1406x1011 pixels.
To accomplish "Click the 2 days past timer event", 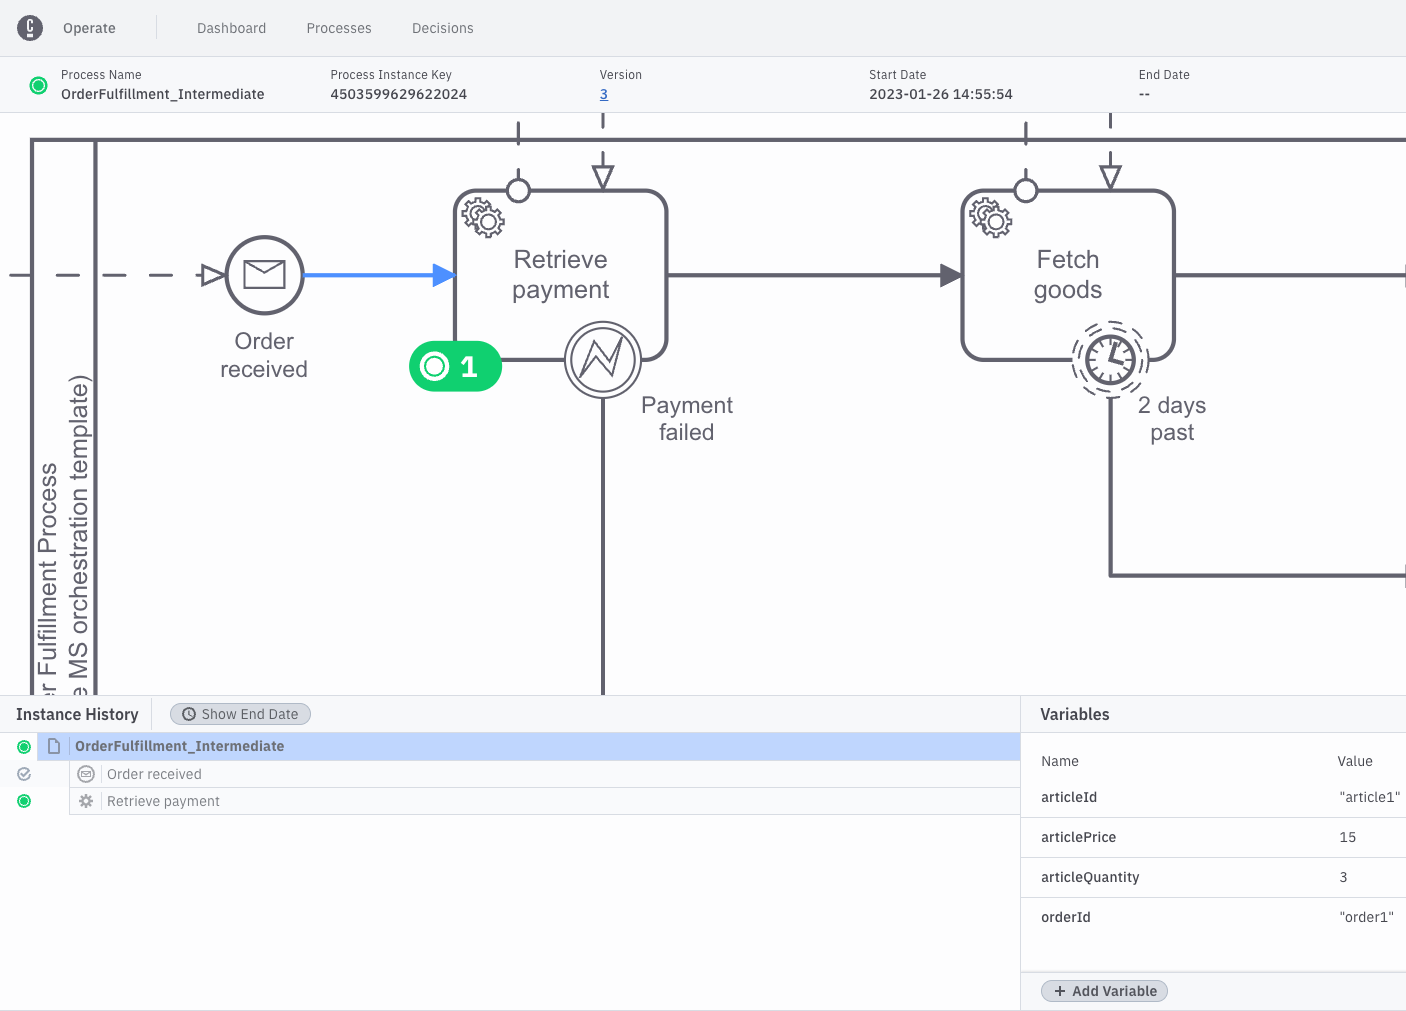I will (1110, 360).
